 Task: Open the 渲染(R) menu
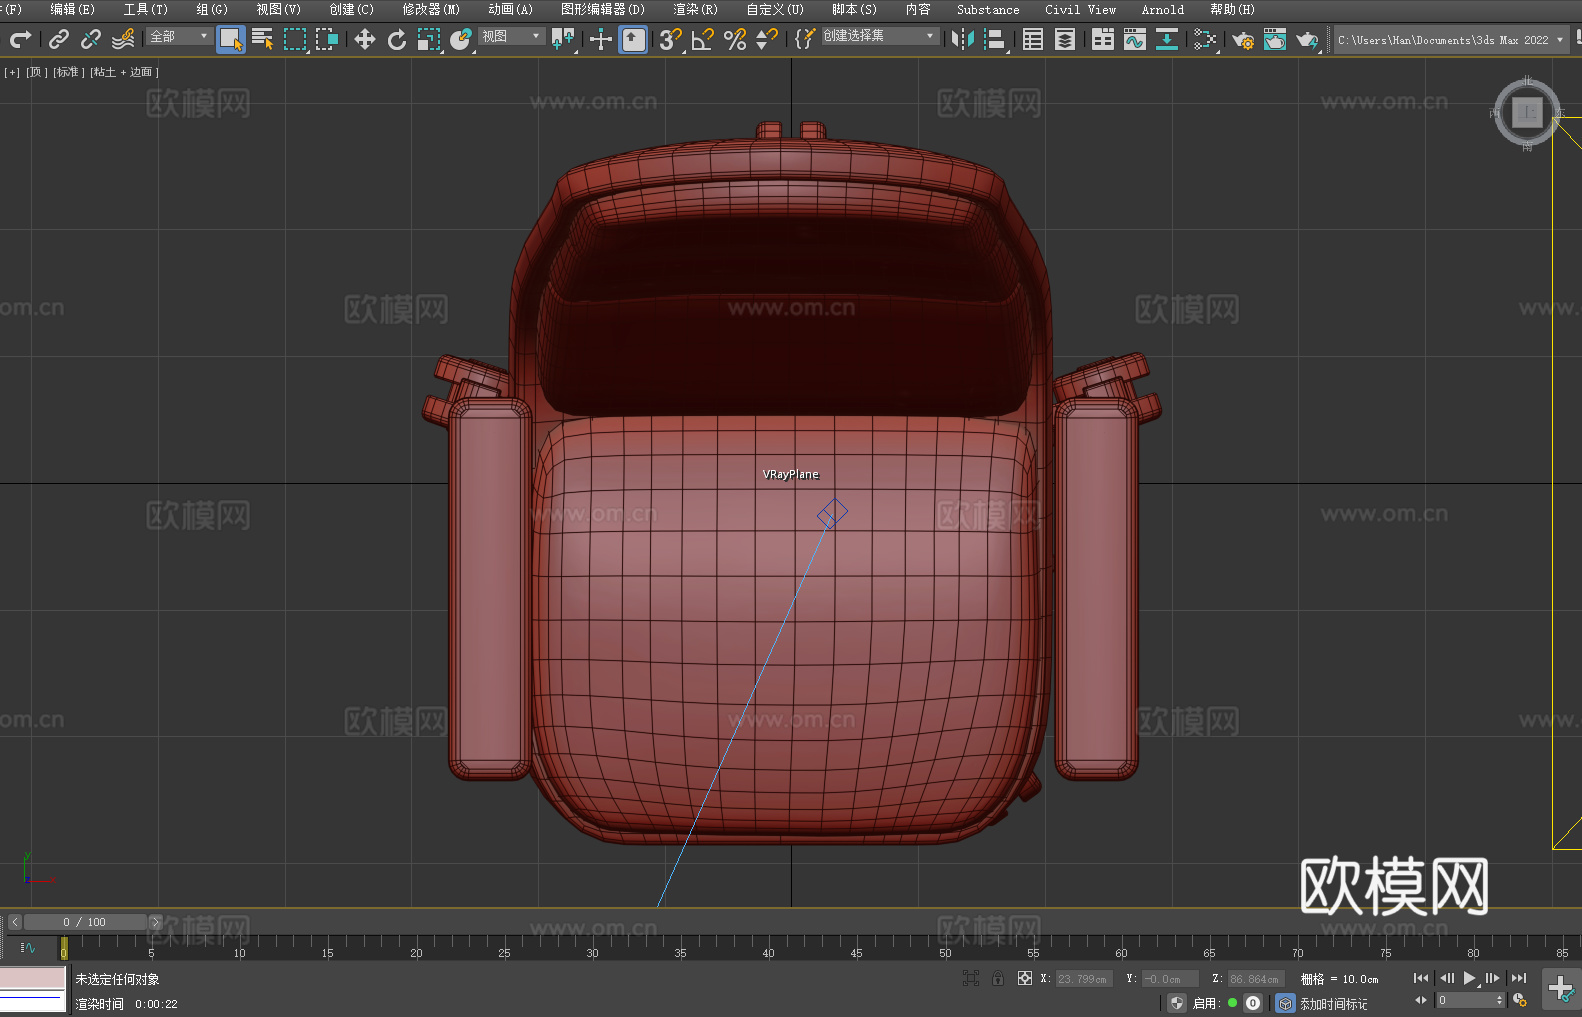[x=695, y=9]
